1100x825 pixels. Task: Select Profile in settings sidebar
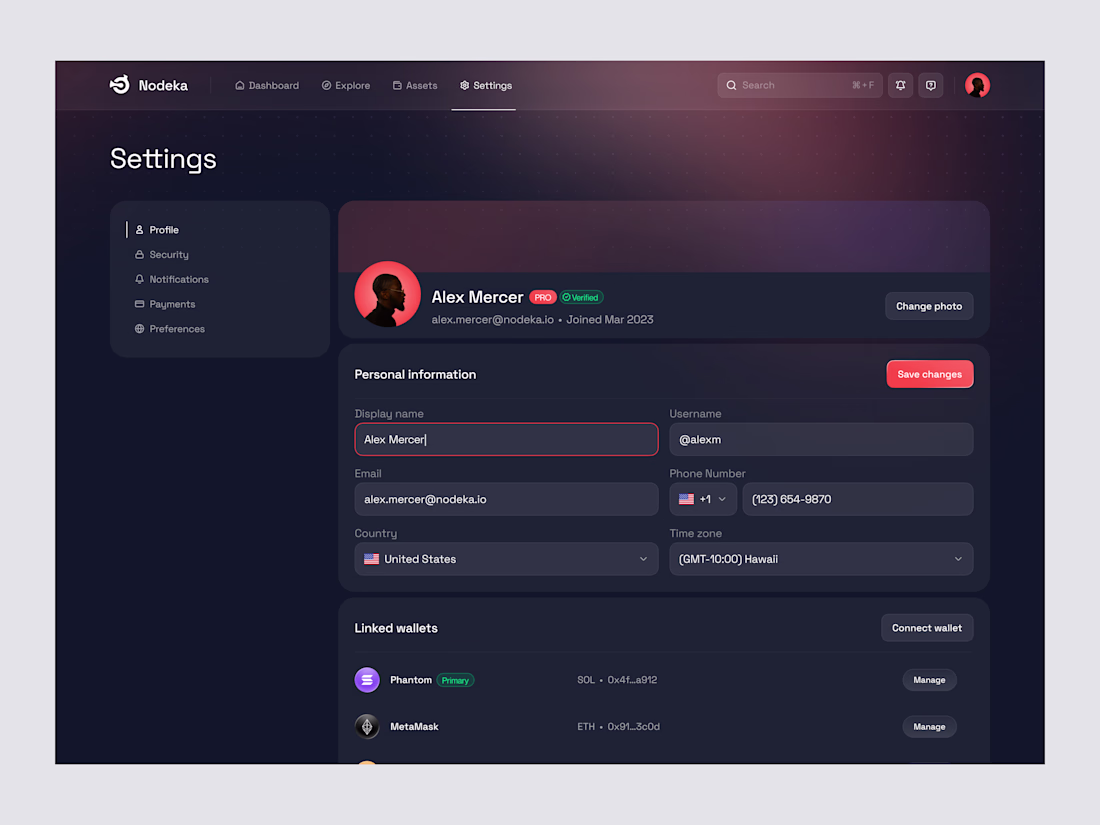click(x=157, y=230)
